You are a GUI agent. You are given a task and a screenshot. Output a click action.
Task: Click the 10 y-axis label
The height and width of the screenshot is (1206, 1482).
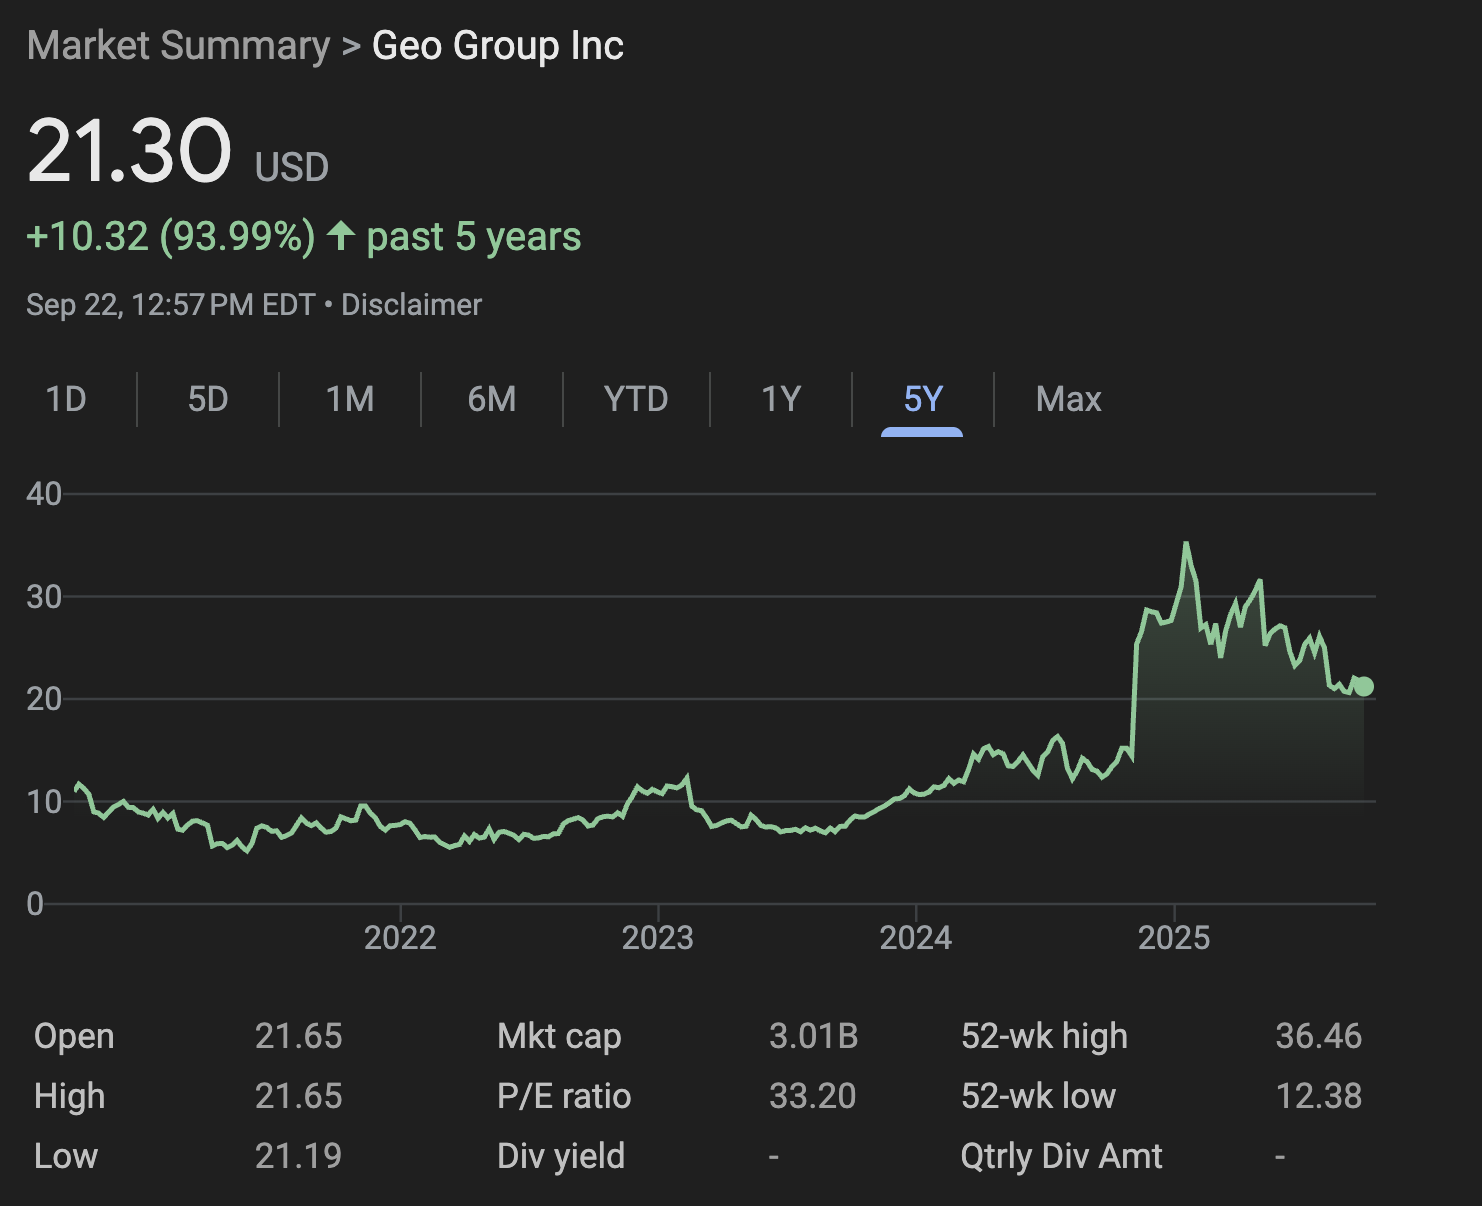click(x=44, y=801)
